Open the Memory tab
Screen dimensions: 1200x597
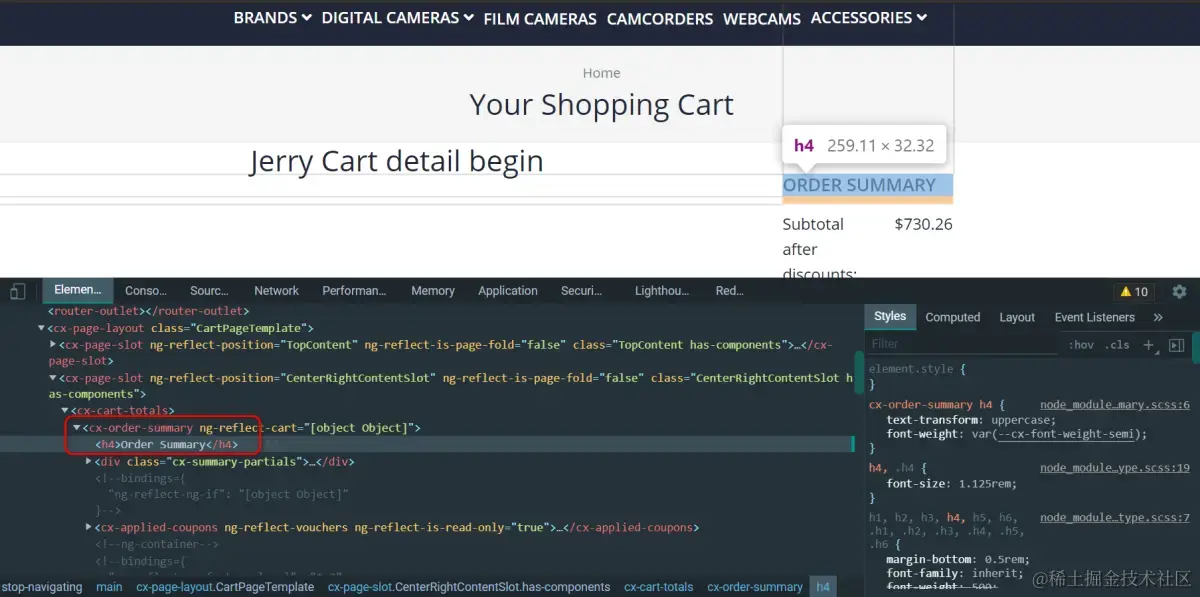click(x=433, y=291)
